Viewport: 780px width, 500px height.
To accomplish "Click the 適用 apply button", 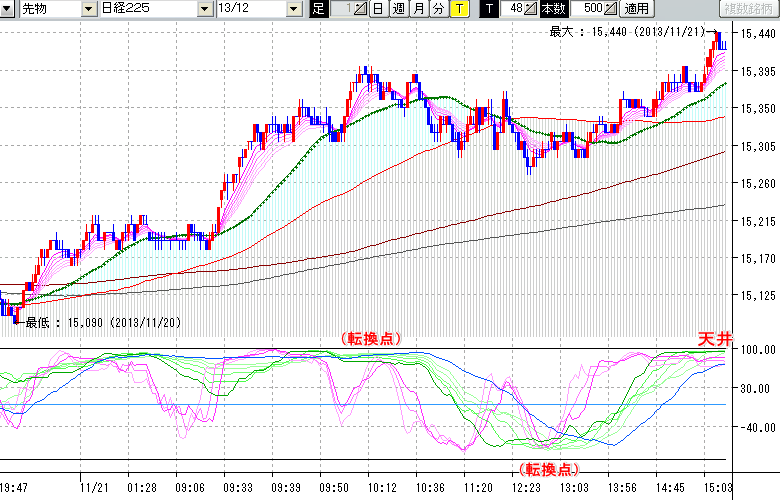I will pyautogui.click(x=636, y=9).
